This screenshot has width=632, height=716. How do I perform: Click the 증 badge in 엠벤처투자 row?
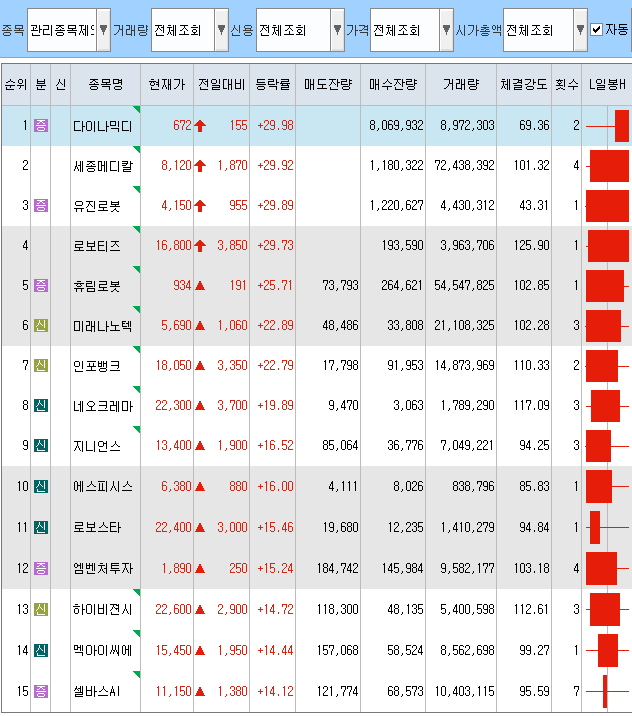coord(41,569)
